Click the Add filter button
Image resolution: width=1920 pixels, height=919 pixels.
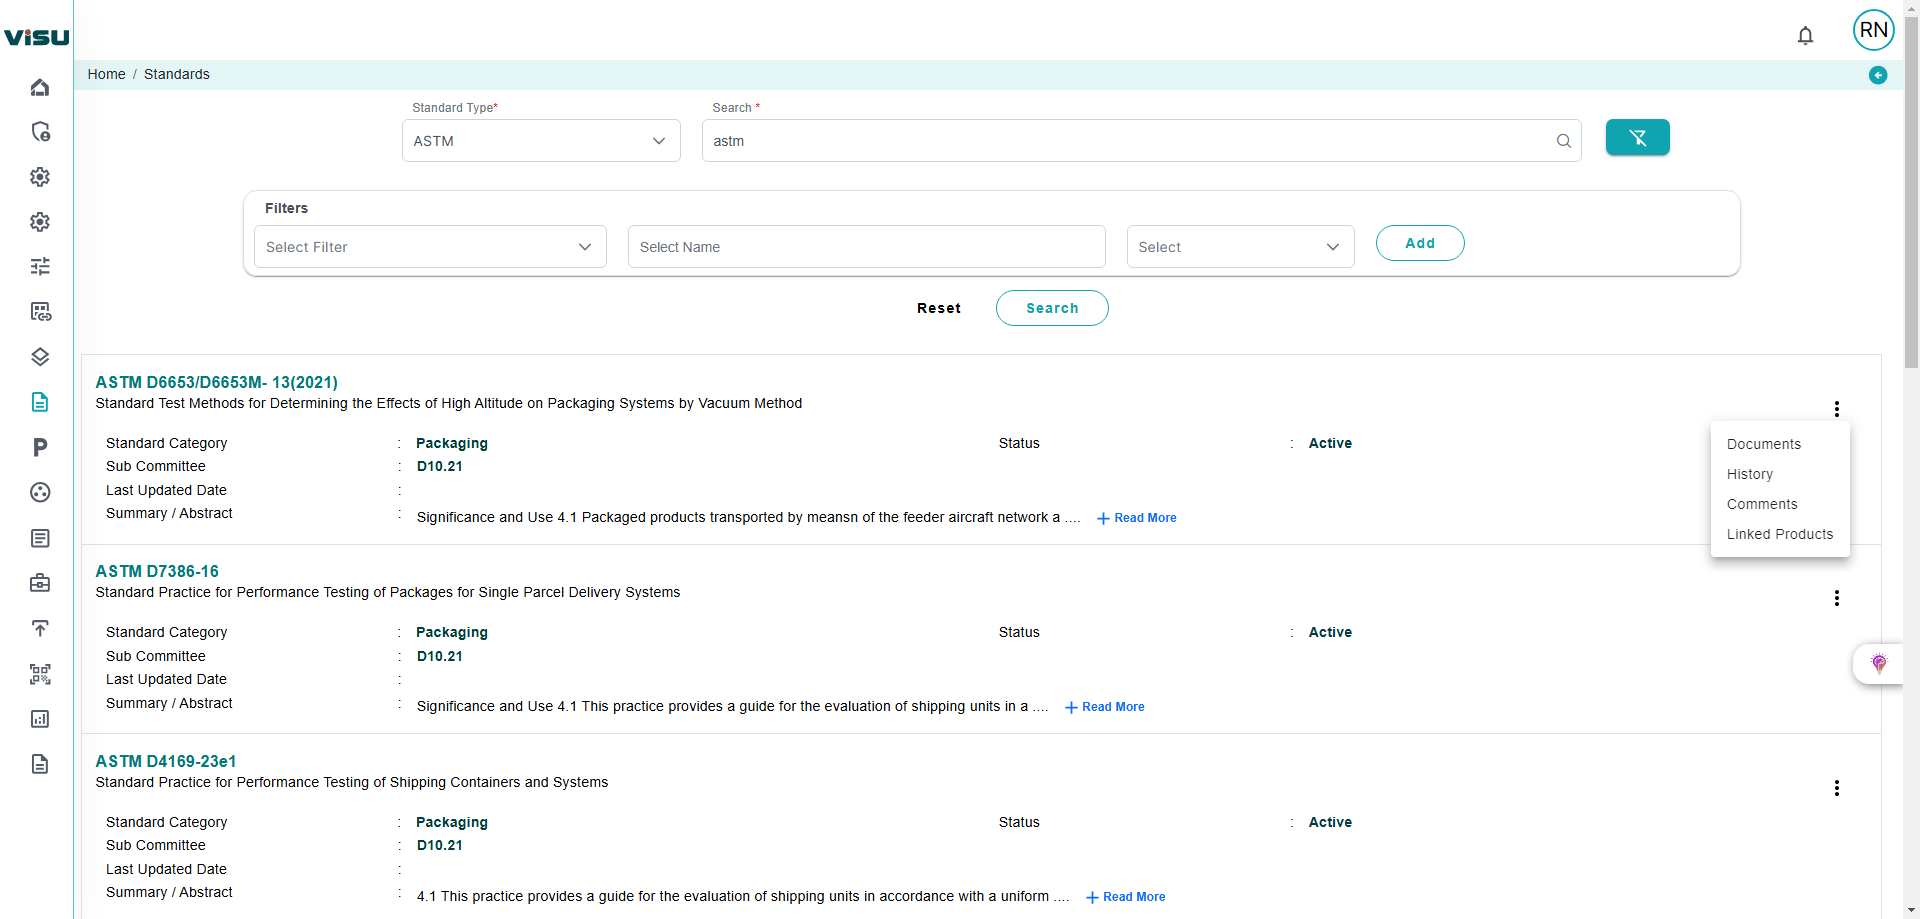[1419, 243]
